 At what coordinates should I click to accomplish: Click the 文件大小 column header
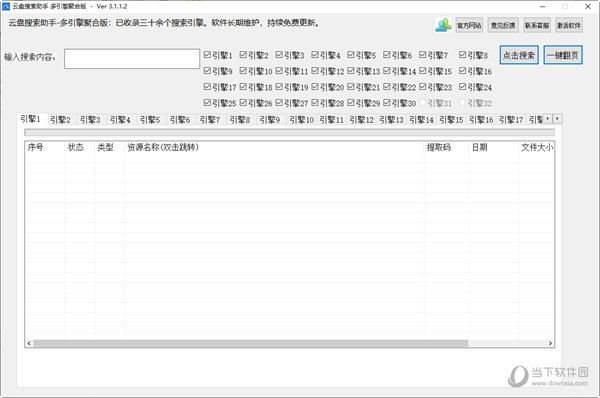[536, 147]
